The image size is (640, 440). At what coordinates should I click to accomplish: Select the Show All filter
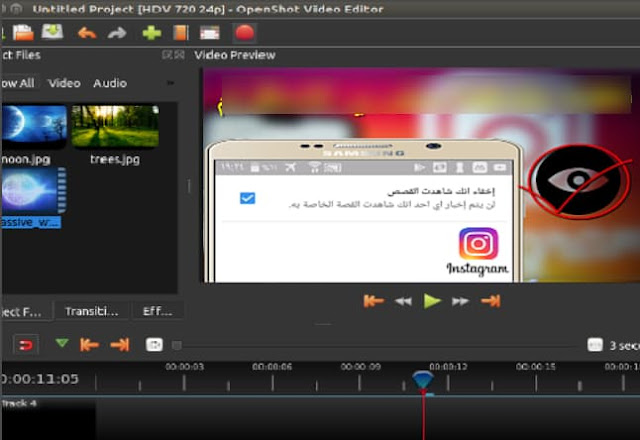coord(17,83)
